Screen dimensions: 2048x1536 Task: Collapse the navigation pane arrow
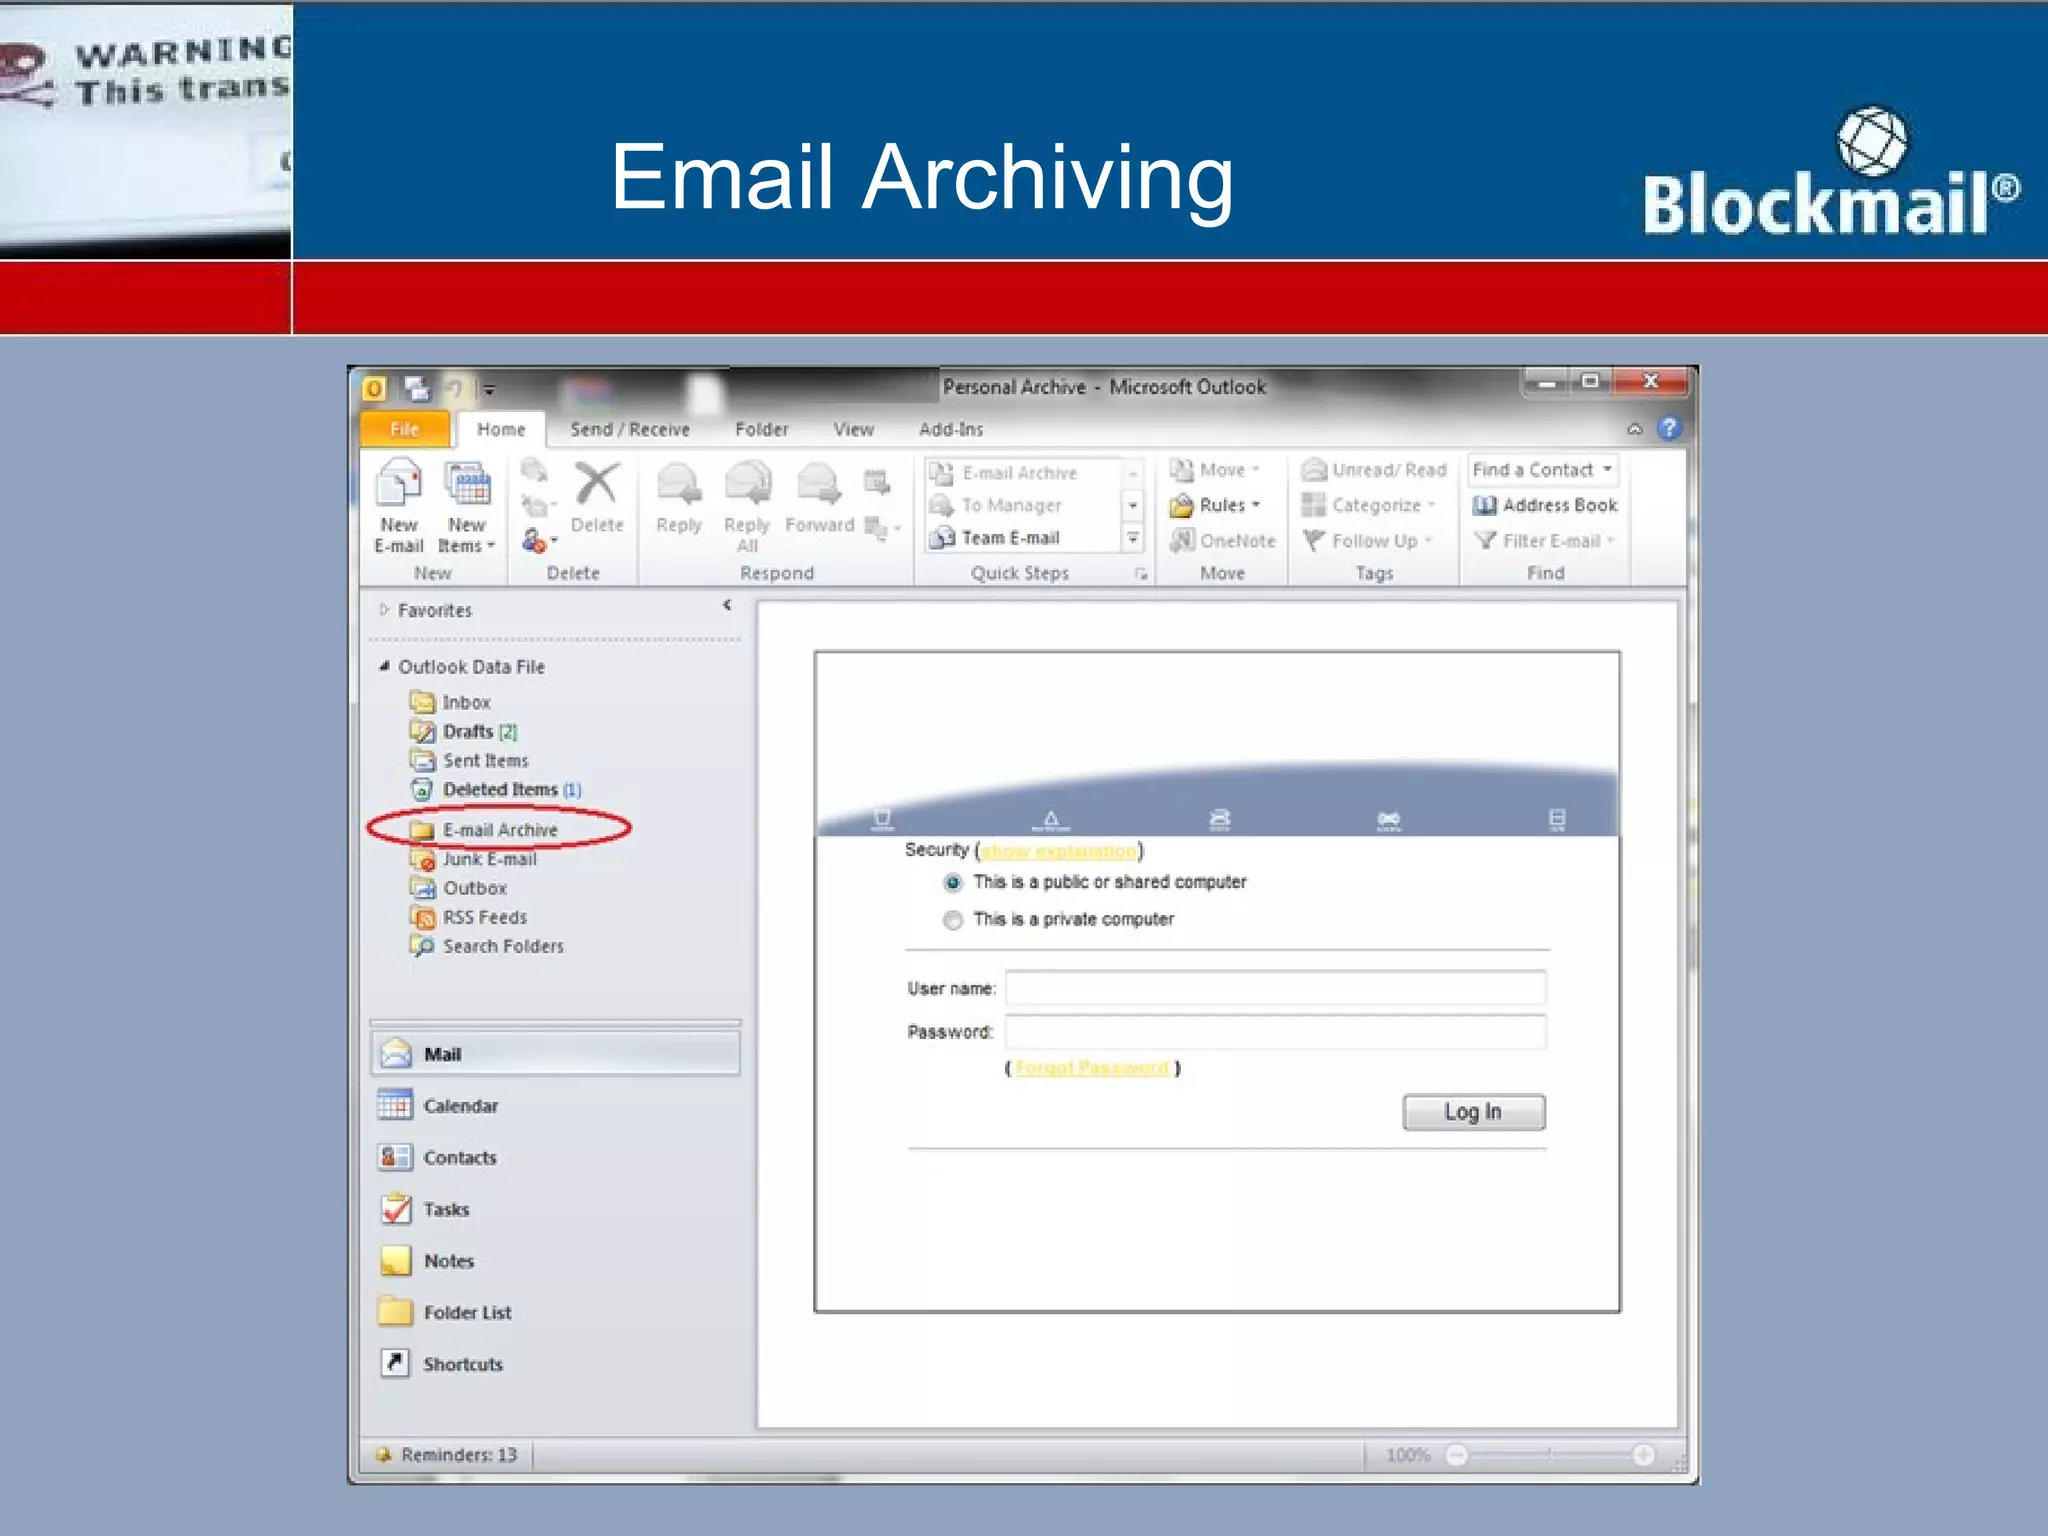click(727, 605)
